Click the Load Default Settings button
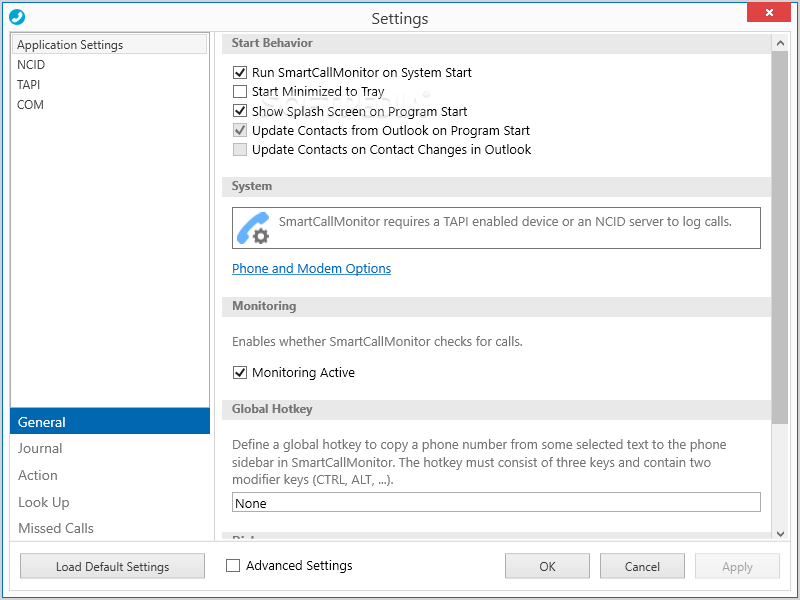Image resolution: width=800 pixels, height=600 pixels. (112, 566)
